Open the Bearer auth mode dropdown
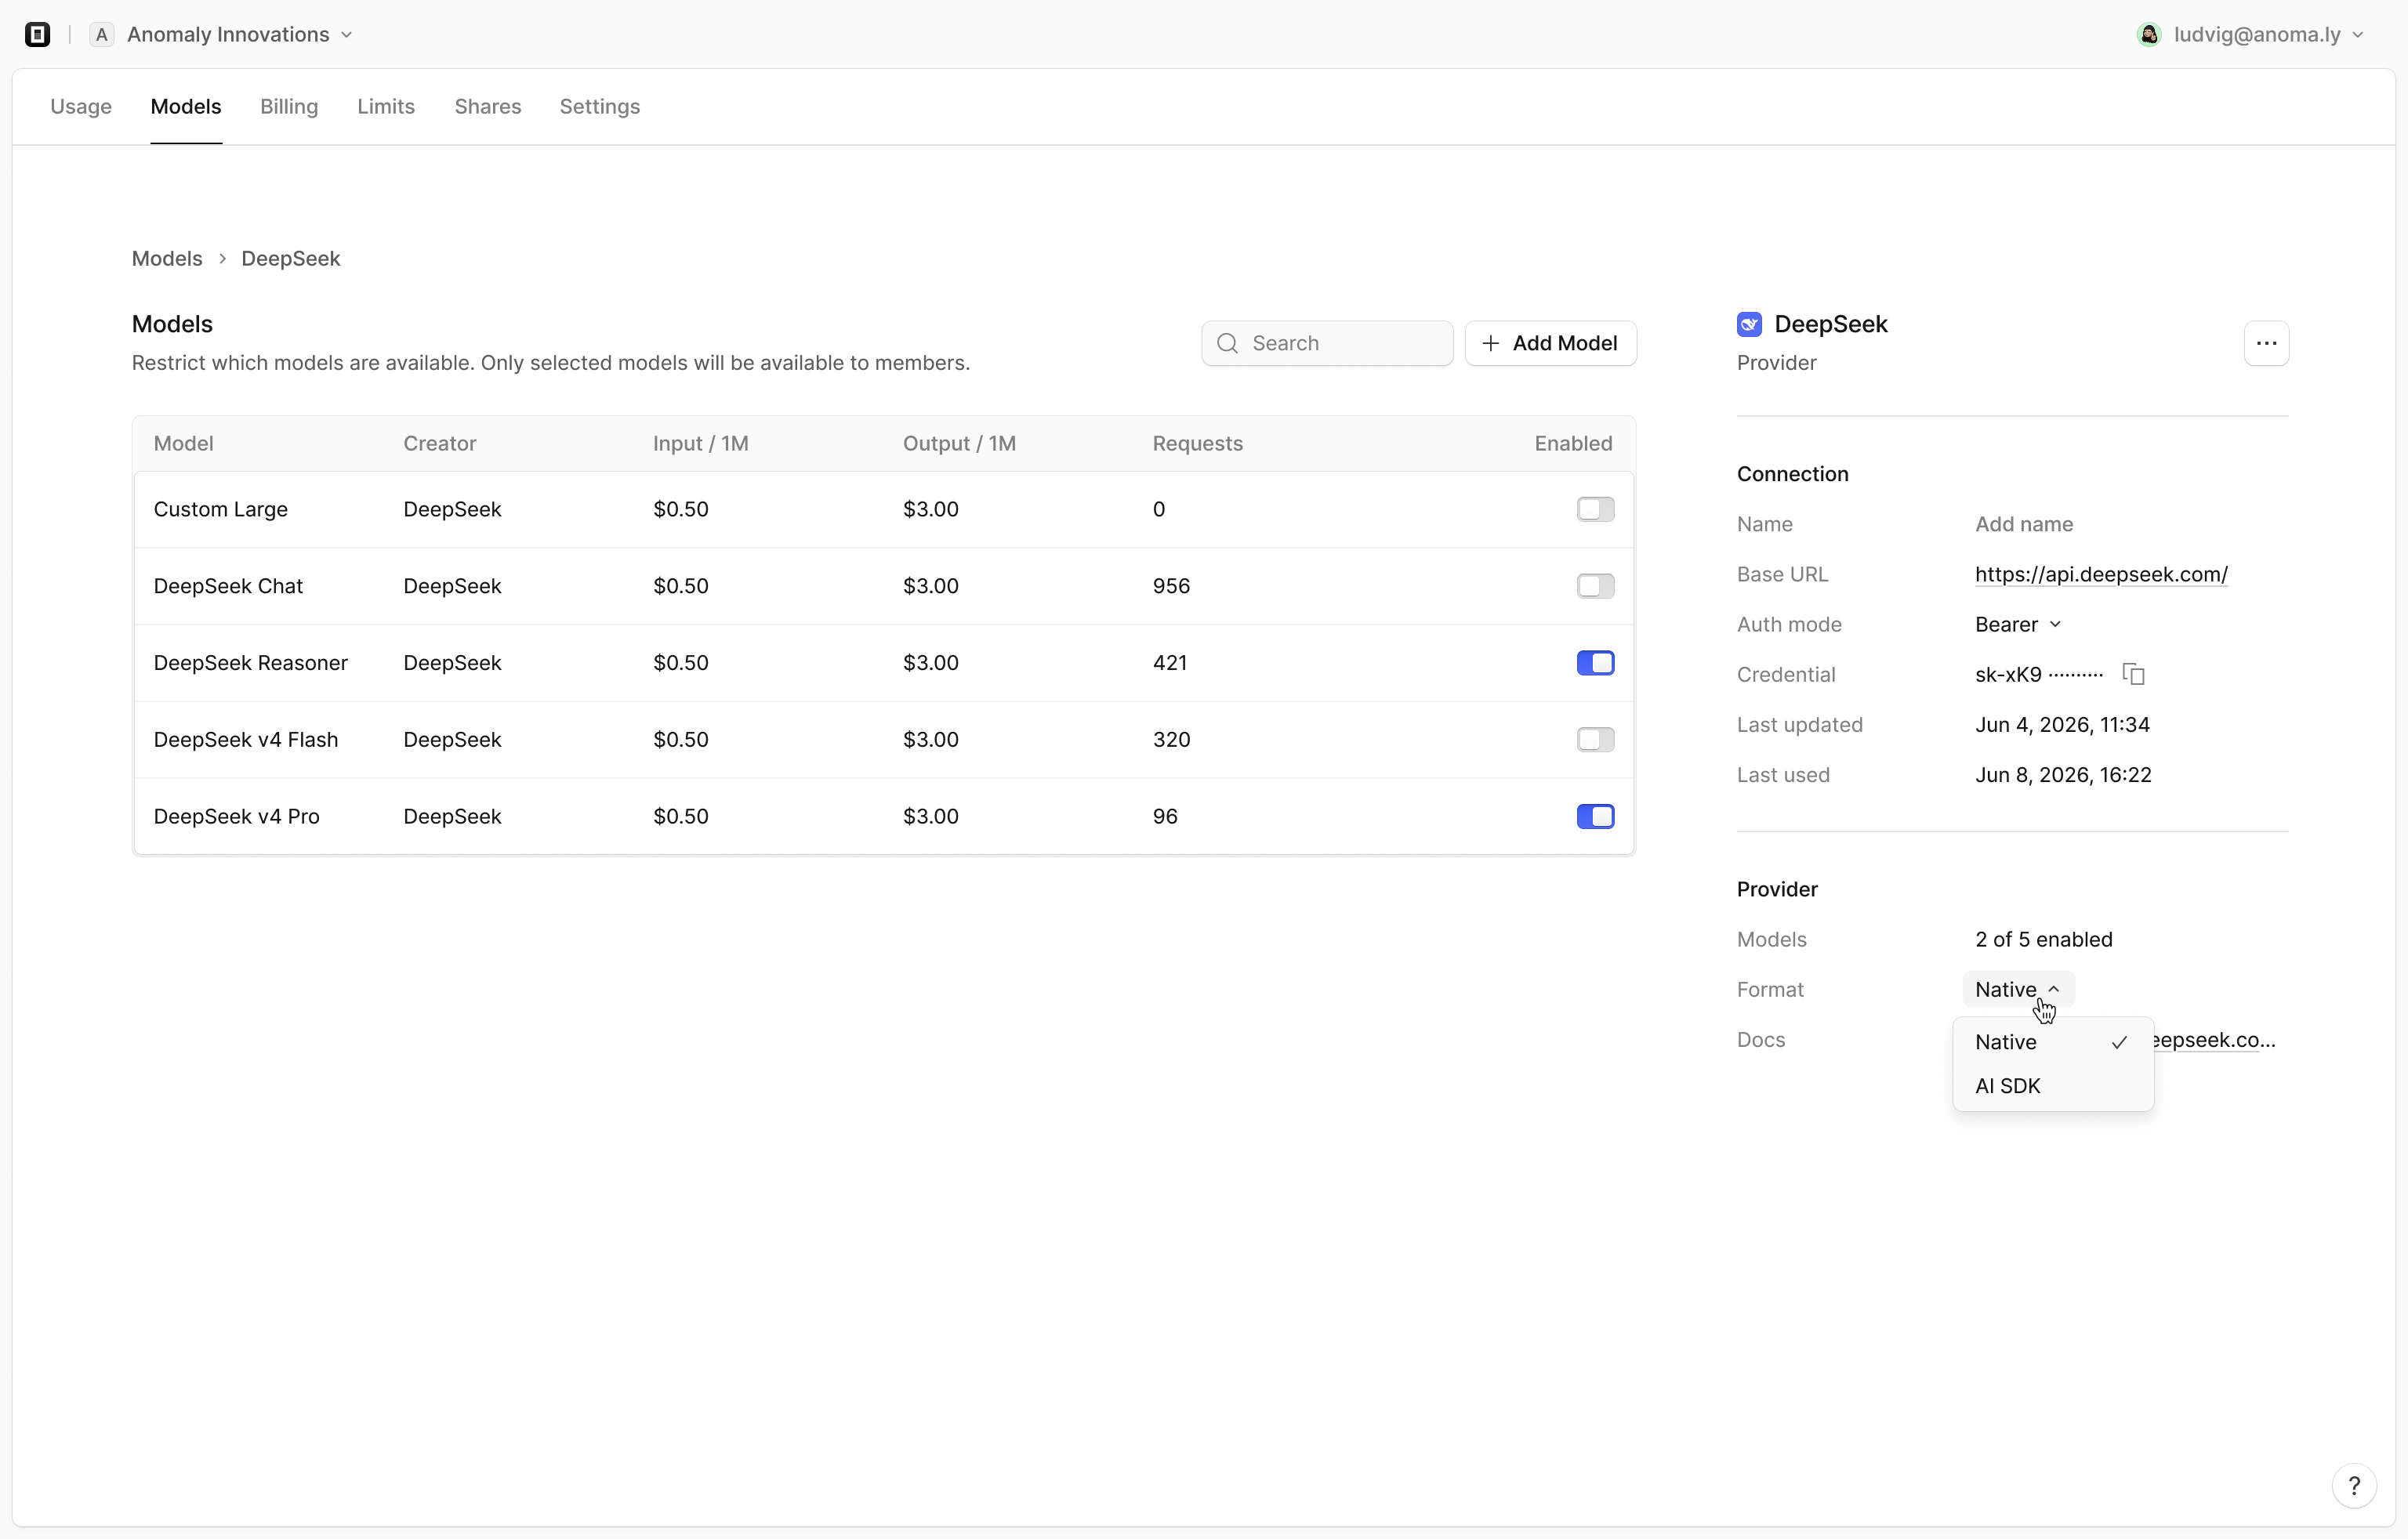 (x=2017, y=625)
